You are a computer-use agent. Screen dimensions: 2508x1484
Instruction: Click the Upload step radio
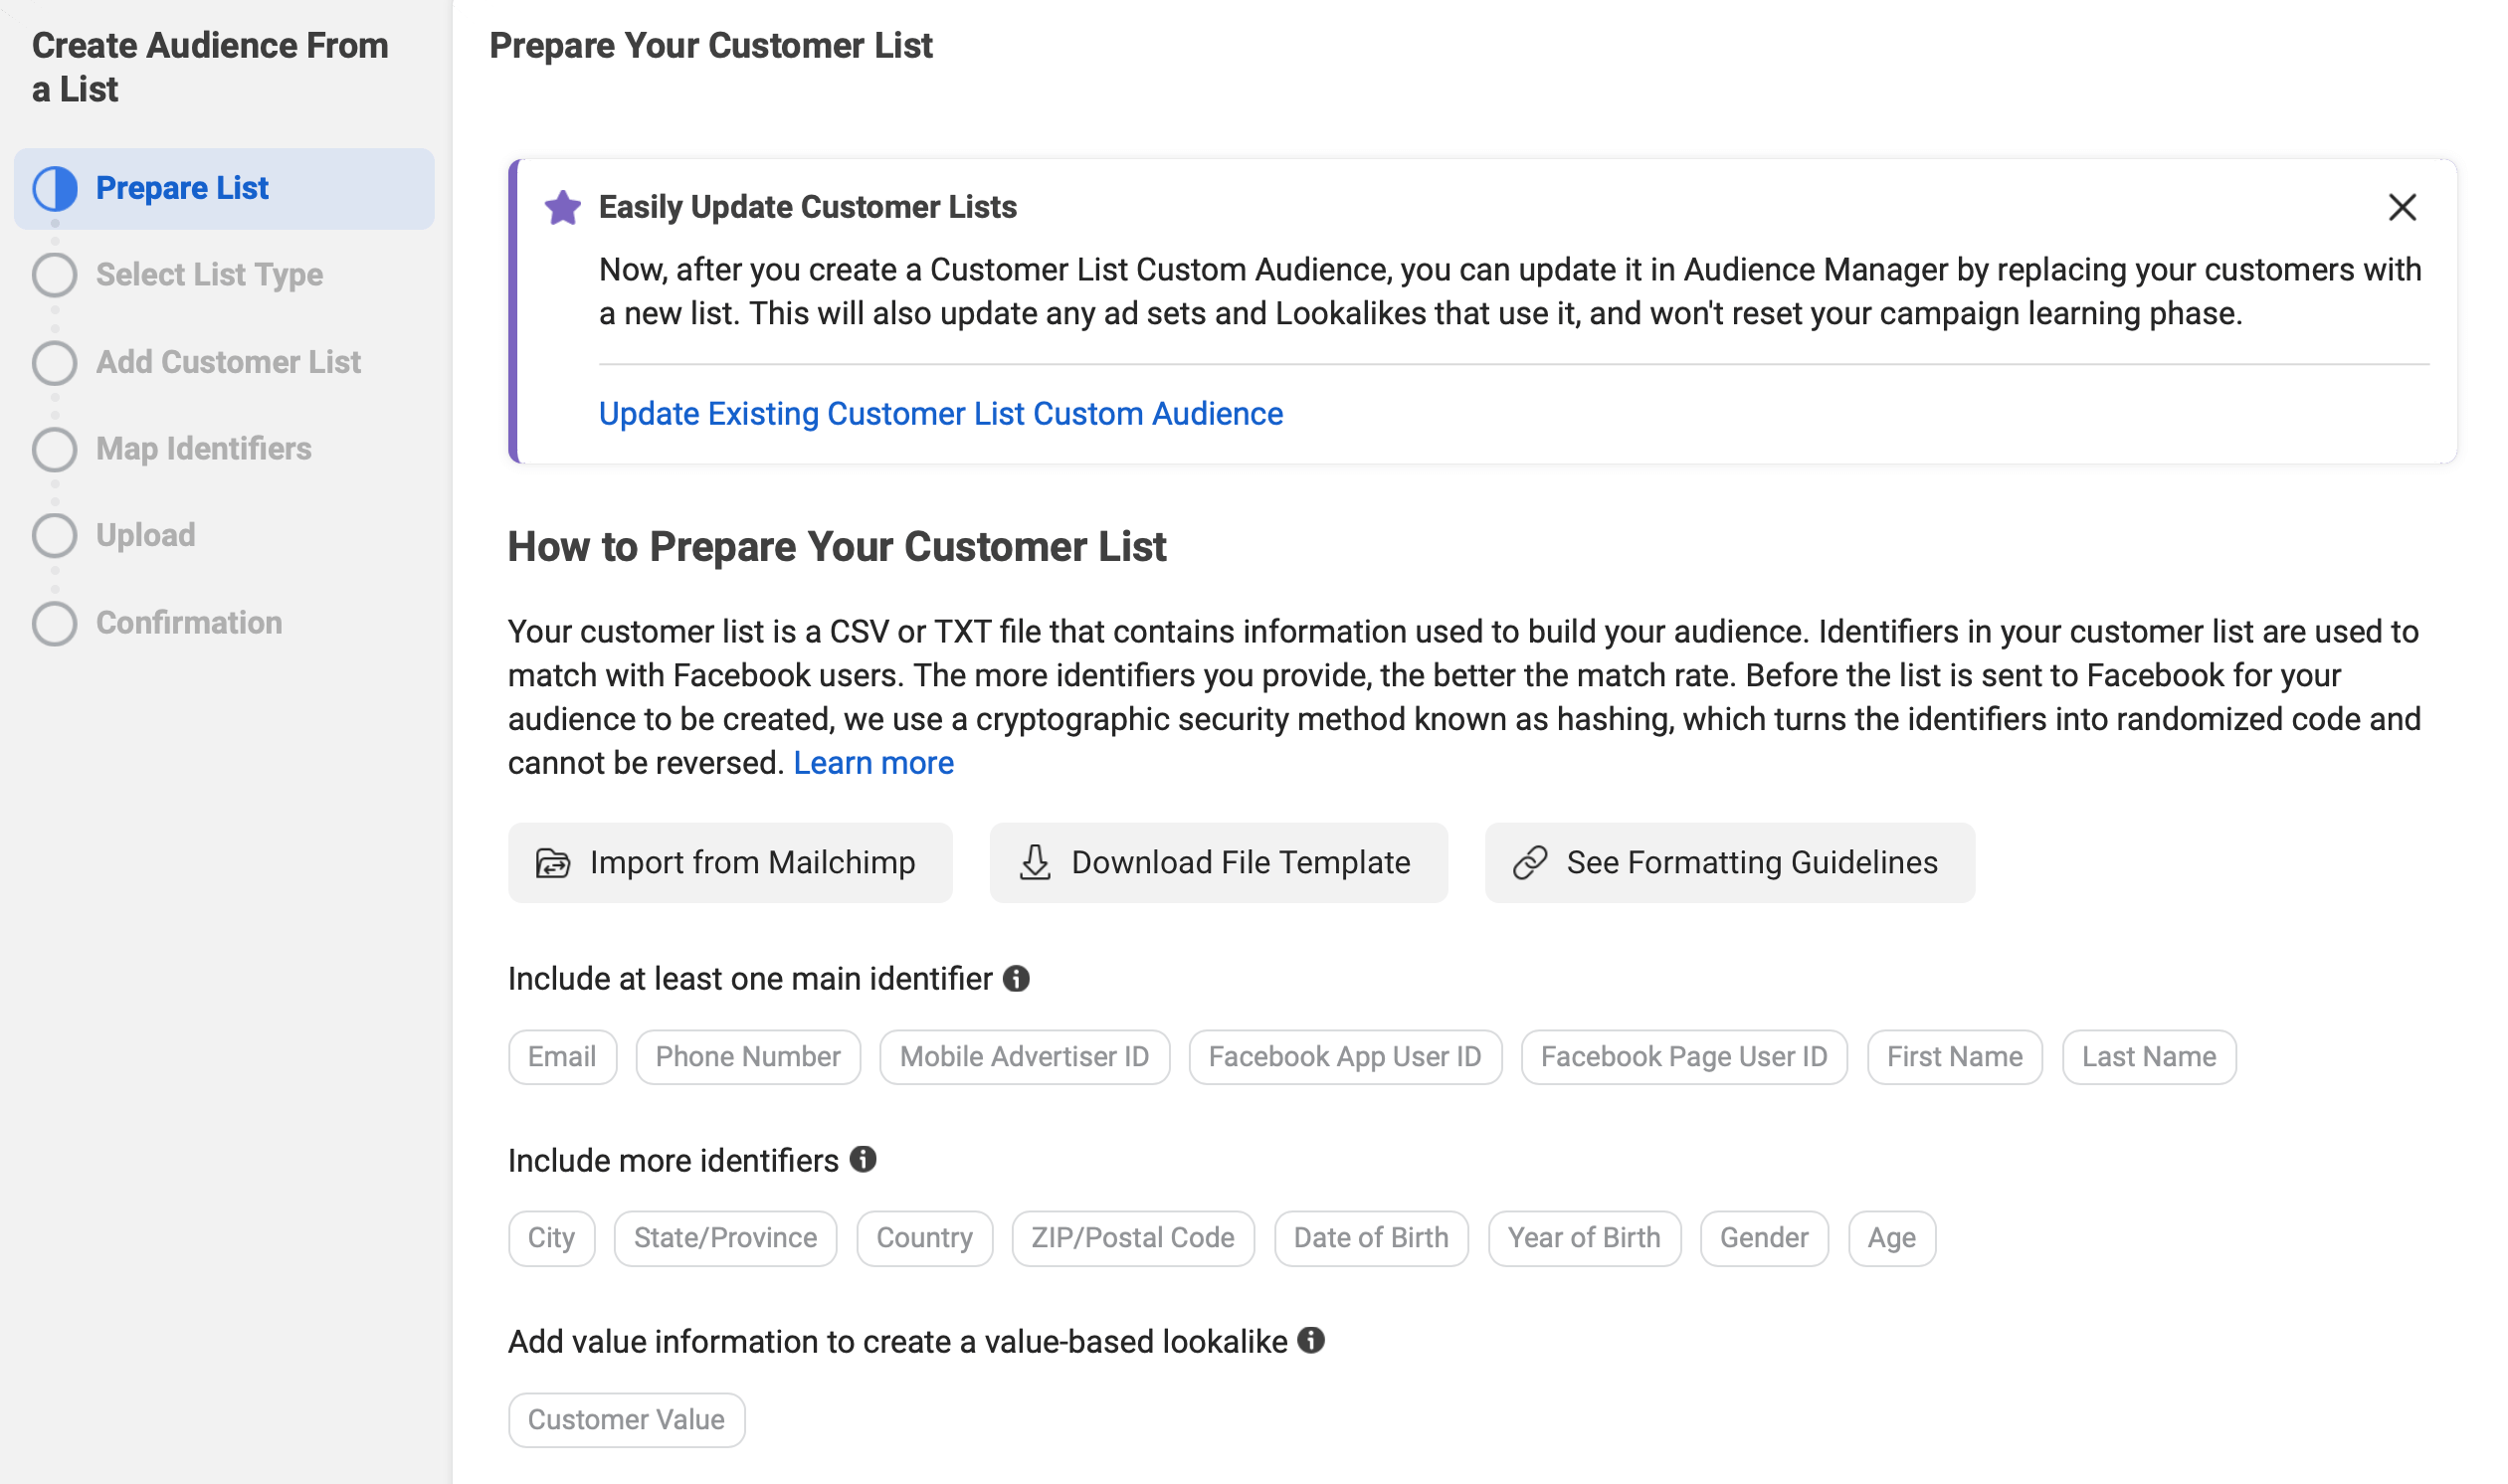click(55, 535)
